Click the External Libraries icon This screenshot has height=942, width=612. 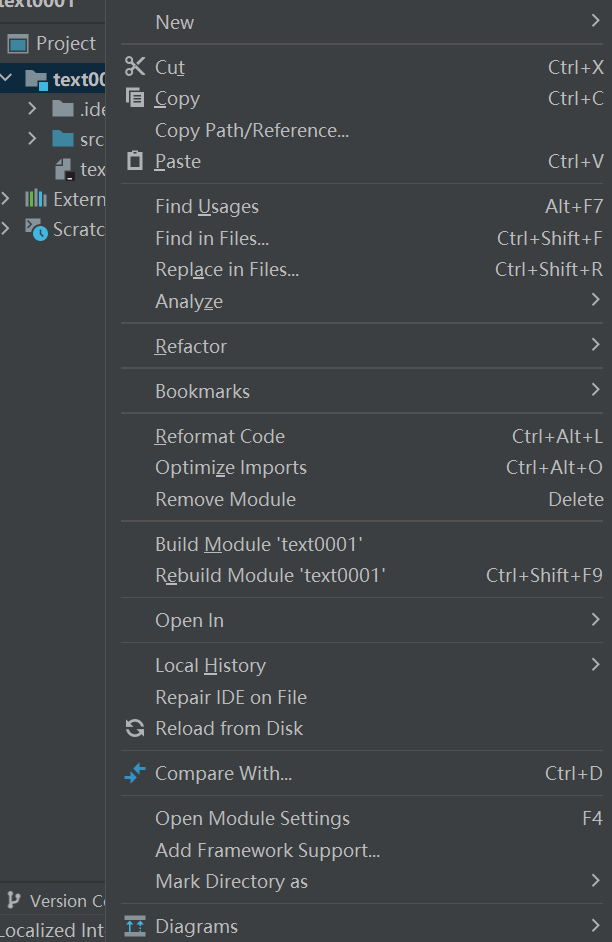point(36,199)
